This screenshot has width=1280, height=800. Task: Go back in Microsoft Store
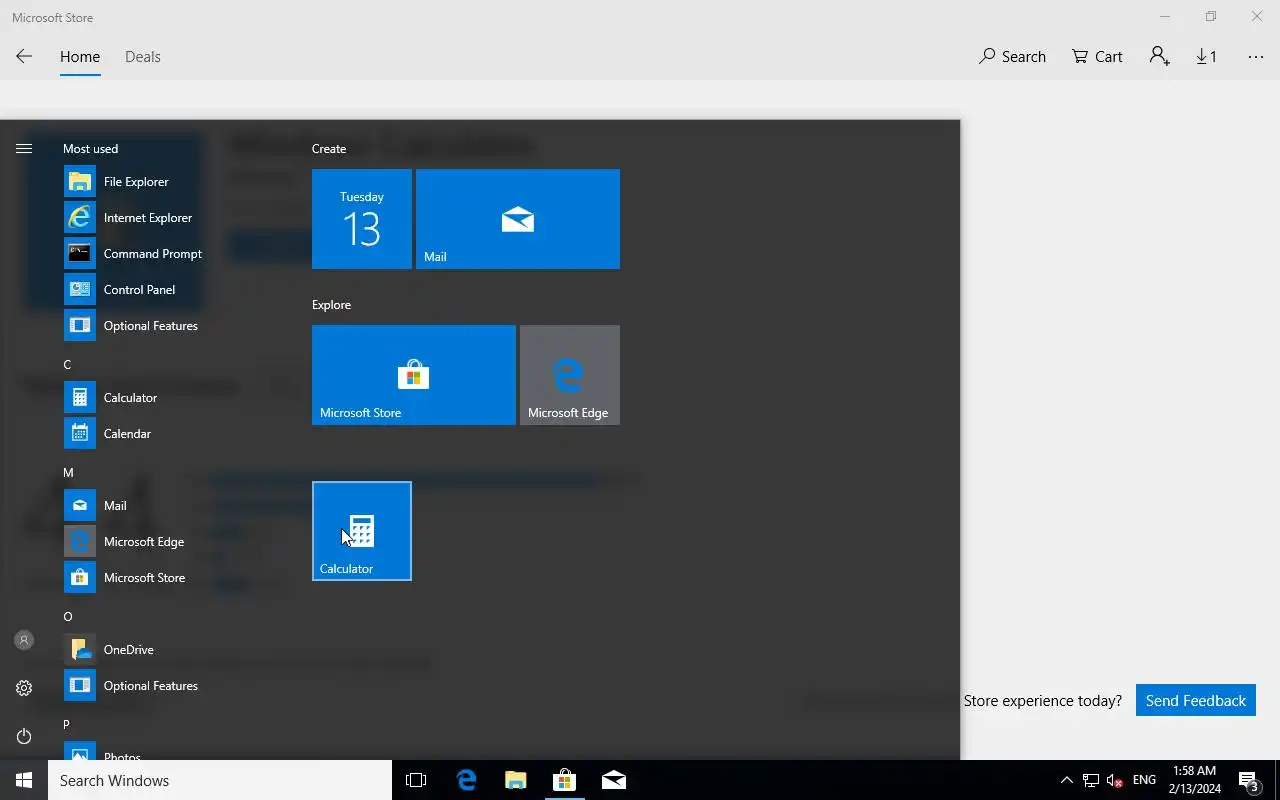tap(24, 57)
